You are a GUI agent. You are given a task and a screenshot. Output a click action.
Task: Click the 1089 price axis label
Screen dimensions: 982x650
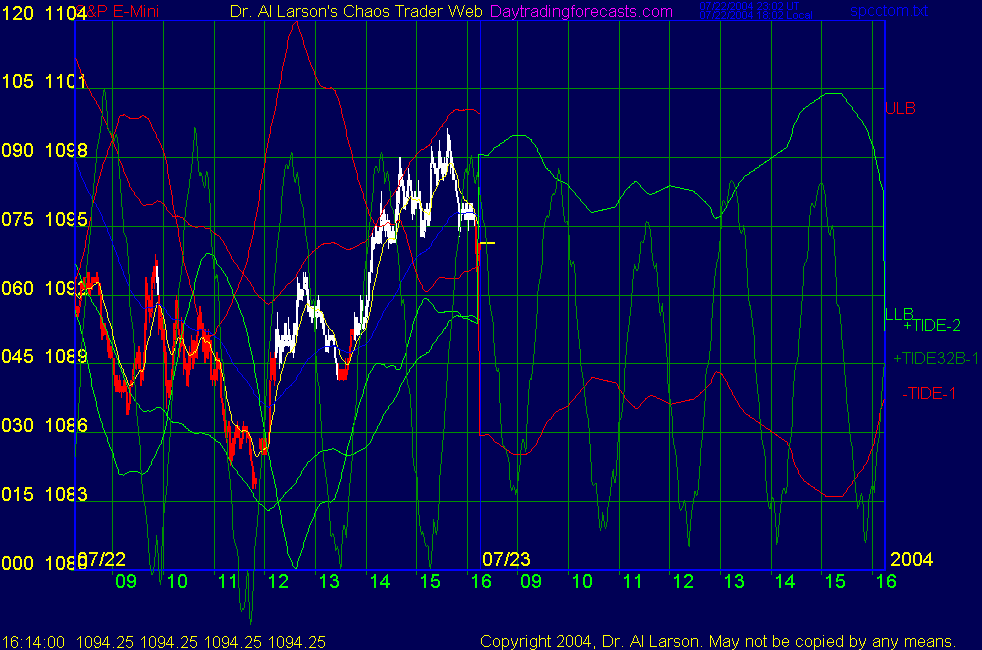66,356
